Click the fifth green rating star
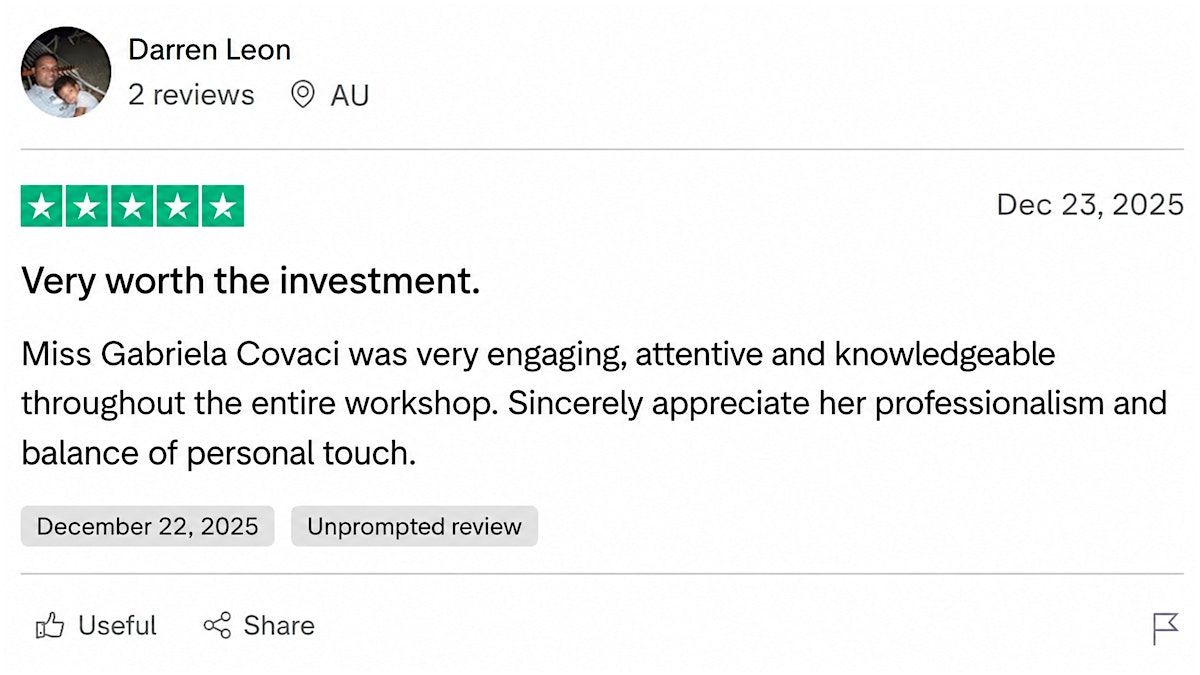 tap(222, 207)
